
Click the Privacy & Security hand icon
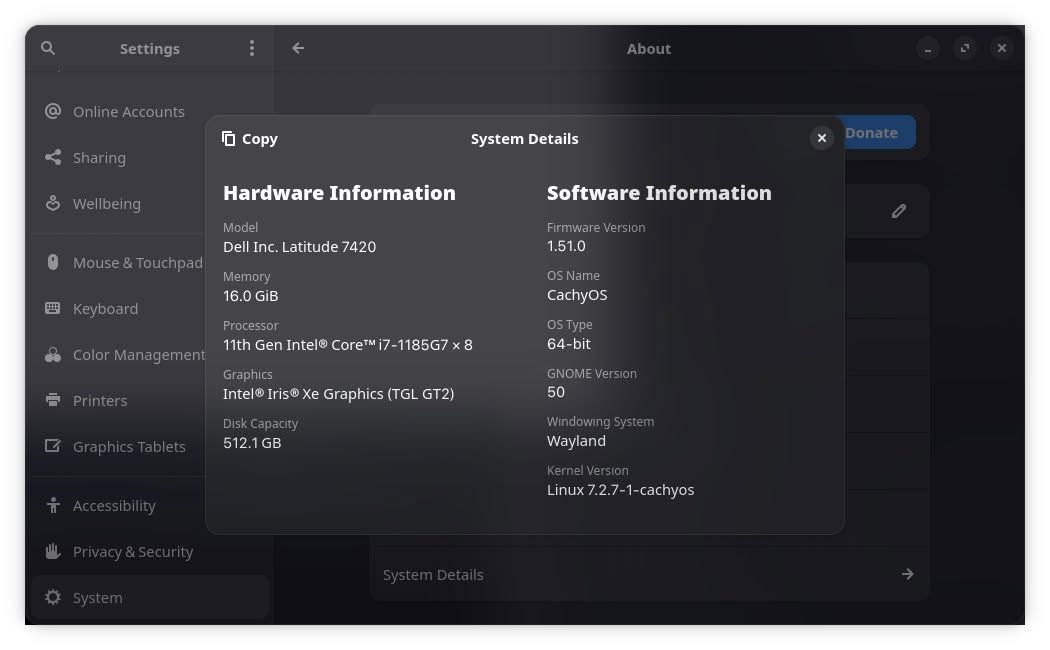pyautogui.click(x=53, y=551)
